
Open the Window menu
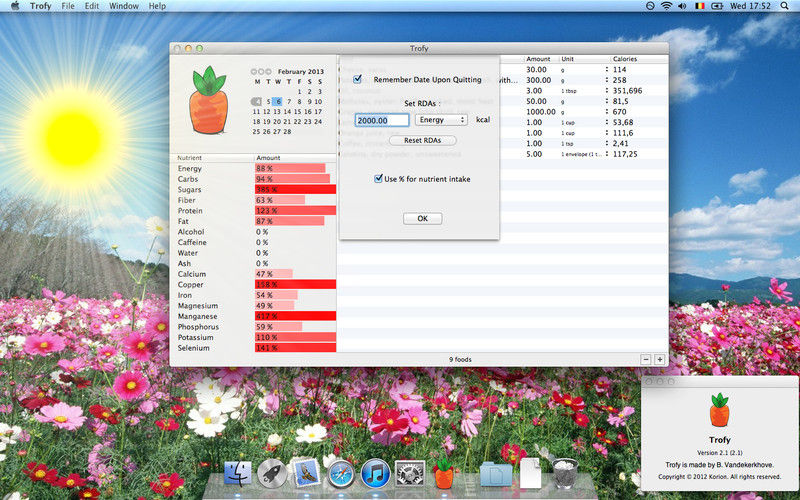tap(124, 6)
